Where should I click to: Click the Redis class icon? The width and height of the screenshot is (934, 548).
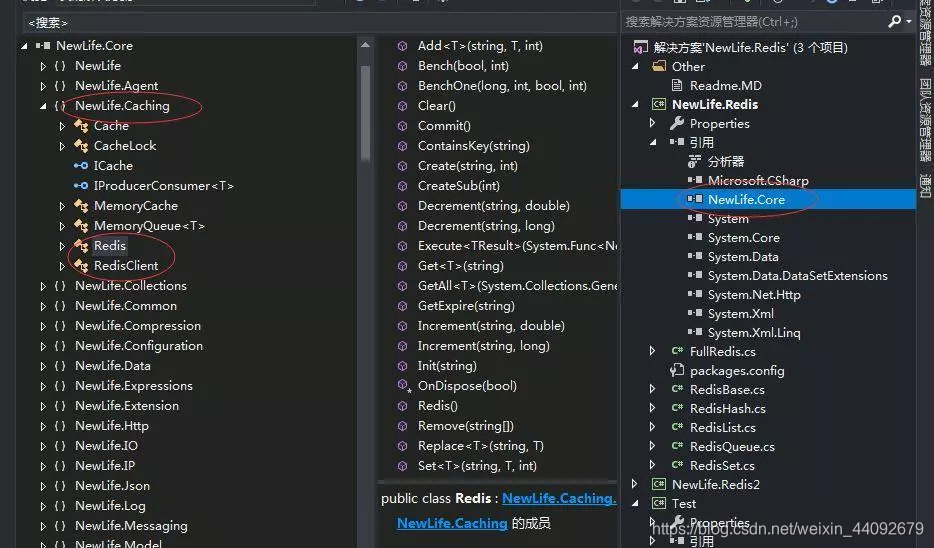point(81,246)
